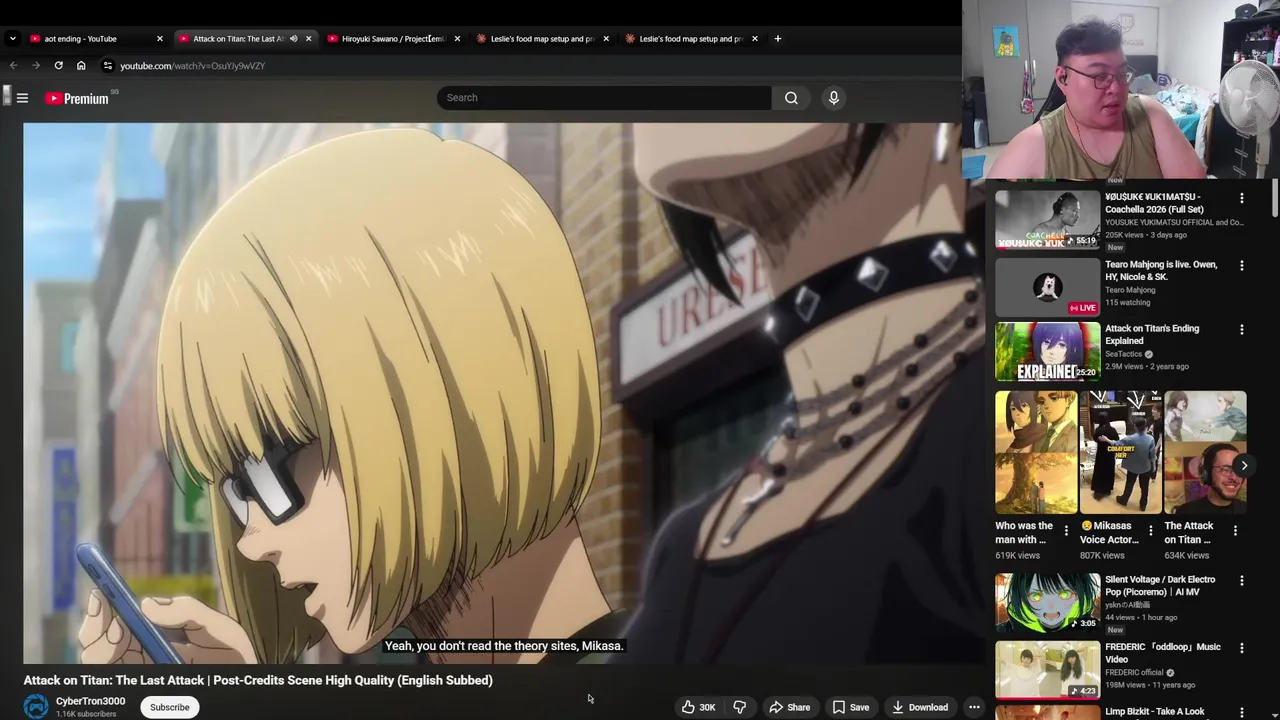
Task: Open the more actions ellipsis menu
Action: [x=974, y=707]
